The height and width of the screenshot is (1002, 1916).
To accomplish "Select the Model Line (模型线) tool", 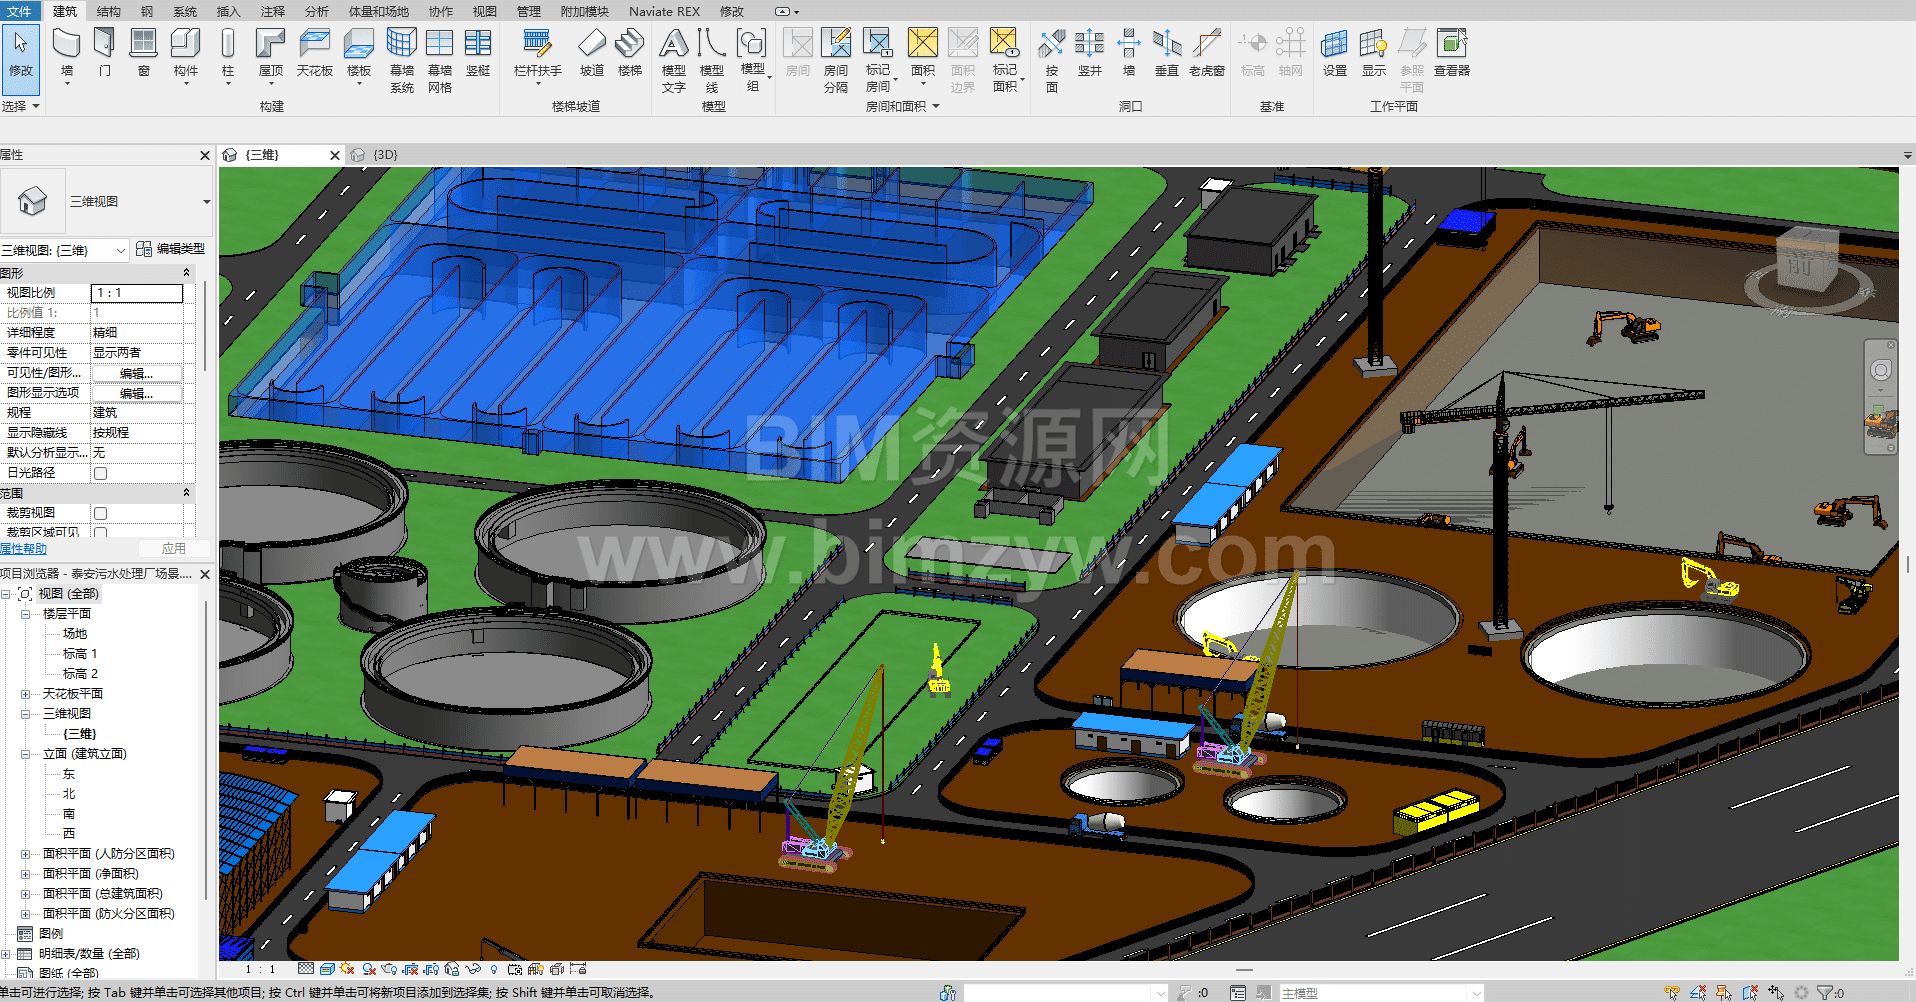I will [712, 60].
